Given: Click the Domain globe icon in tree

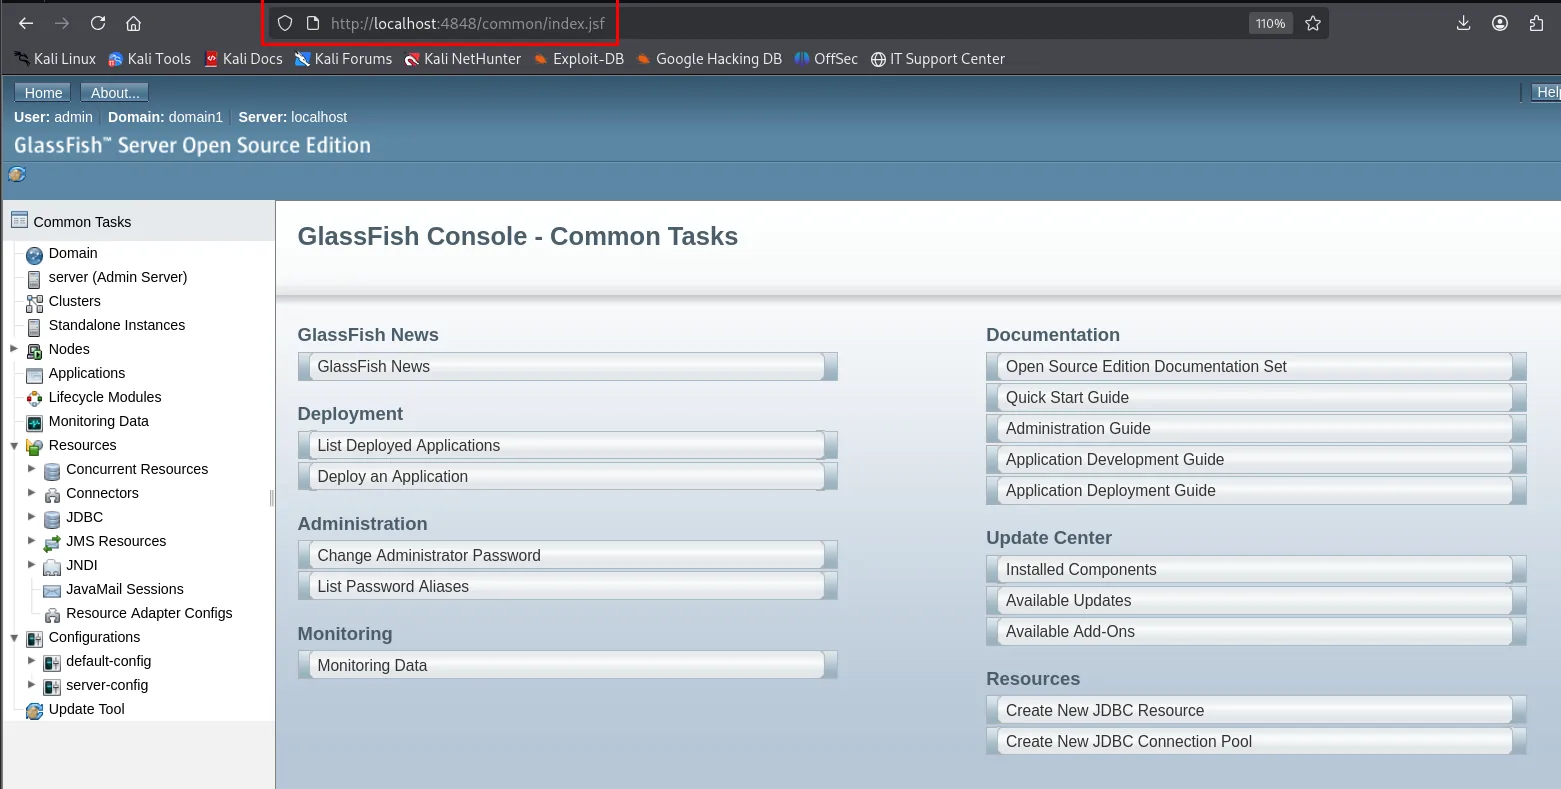Looking at the screenshot, I should point(34,254).
